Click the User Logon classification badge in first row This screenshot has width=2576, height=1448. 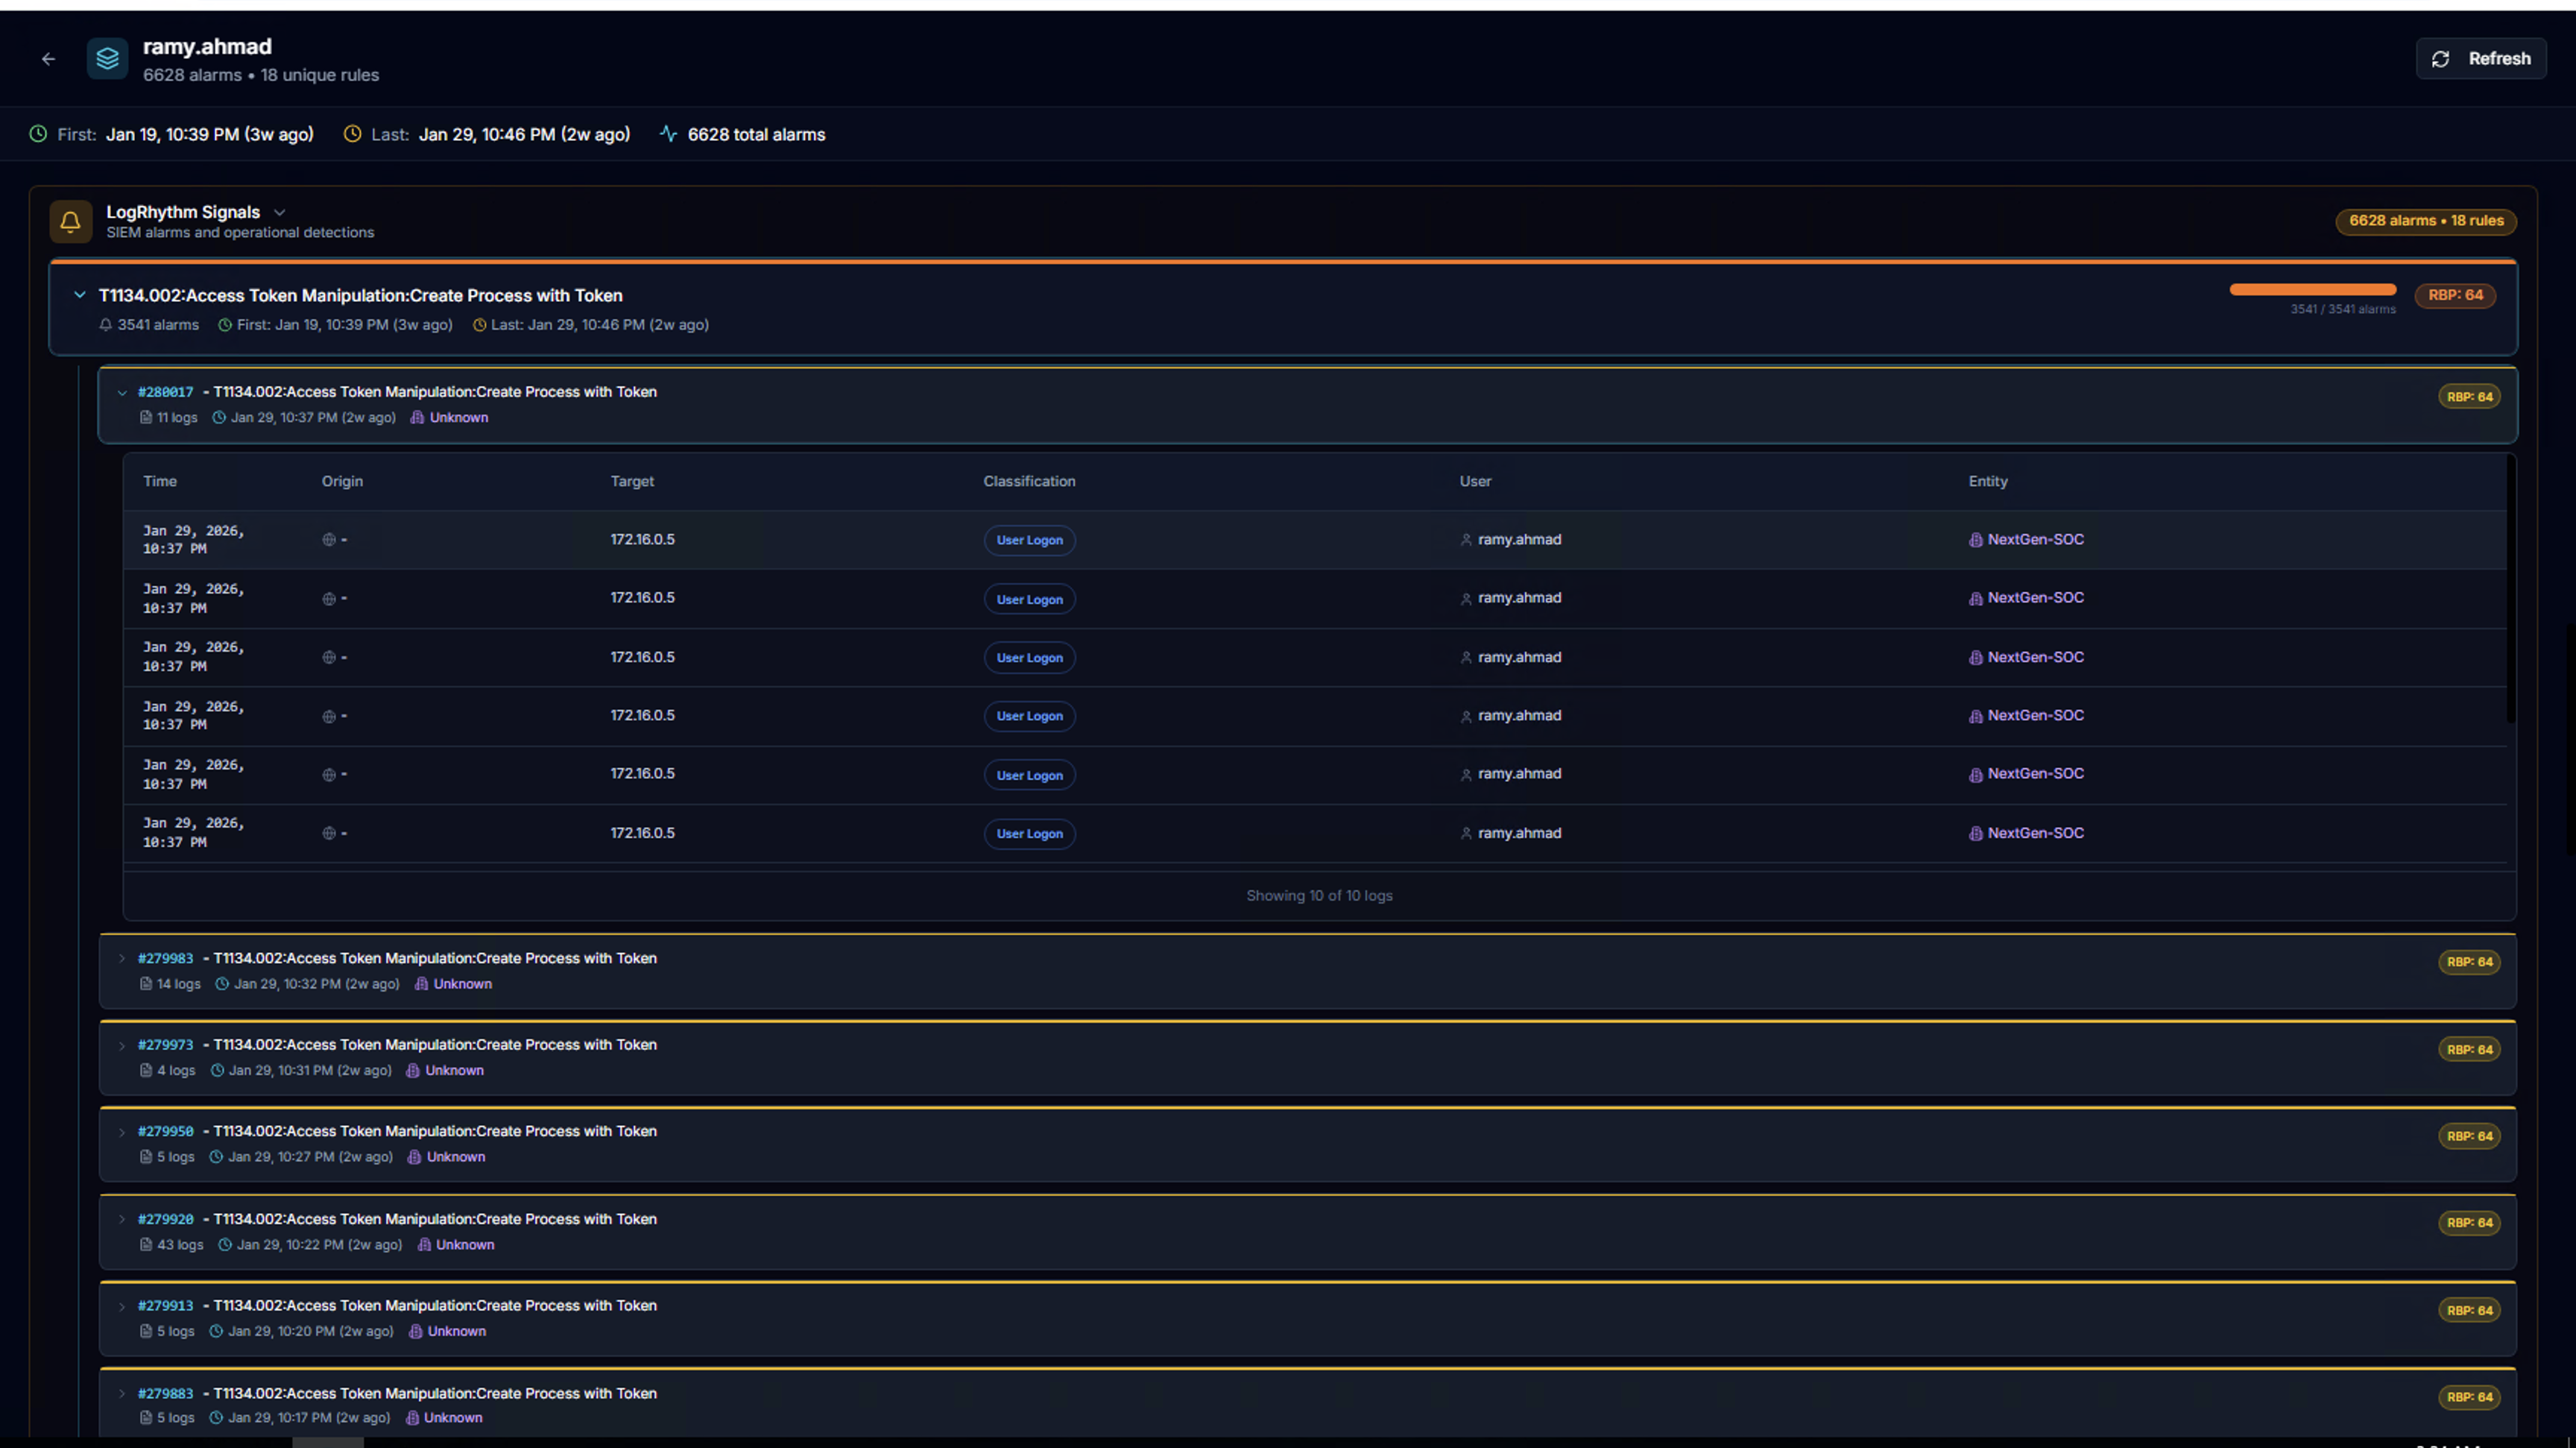[x=1029, y=540]
